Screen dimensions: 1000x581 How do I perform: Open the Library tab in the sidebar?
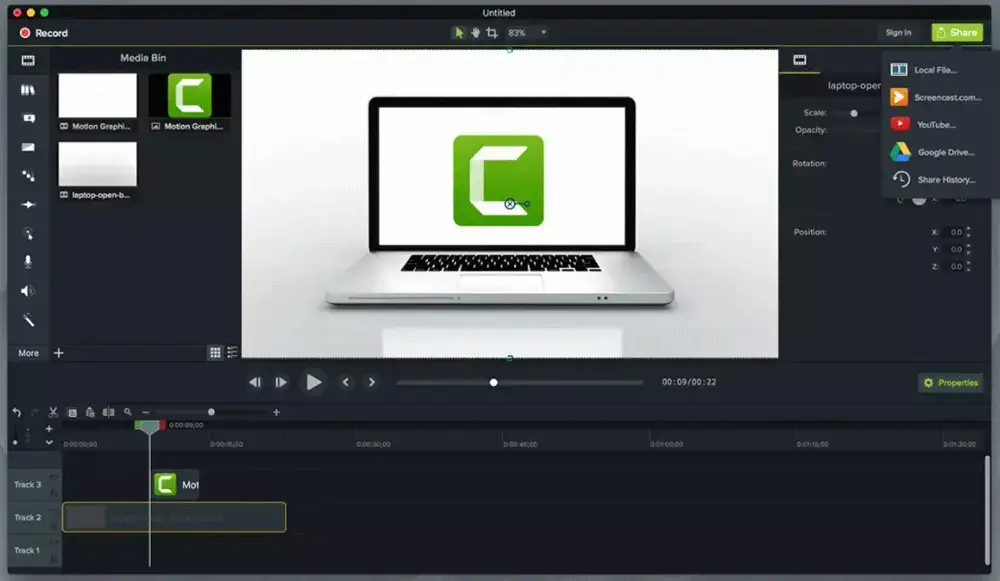click(27, 90)
